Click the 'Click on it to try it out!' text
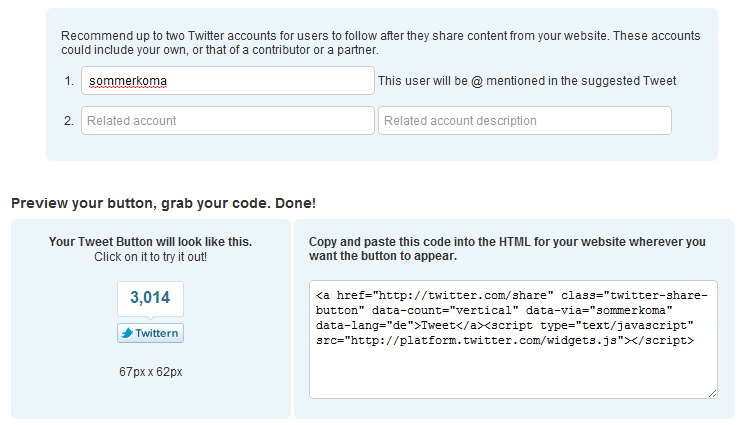The width and height of the screenshot is (739, 425). [150, 257]
